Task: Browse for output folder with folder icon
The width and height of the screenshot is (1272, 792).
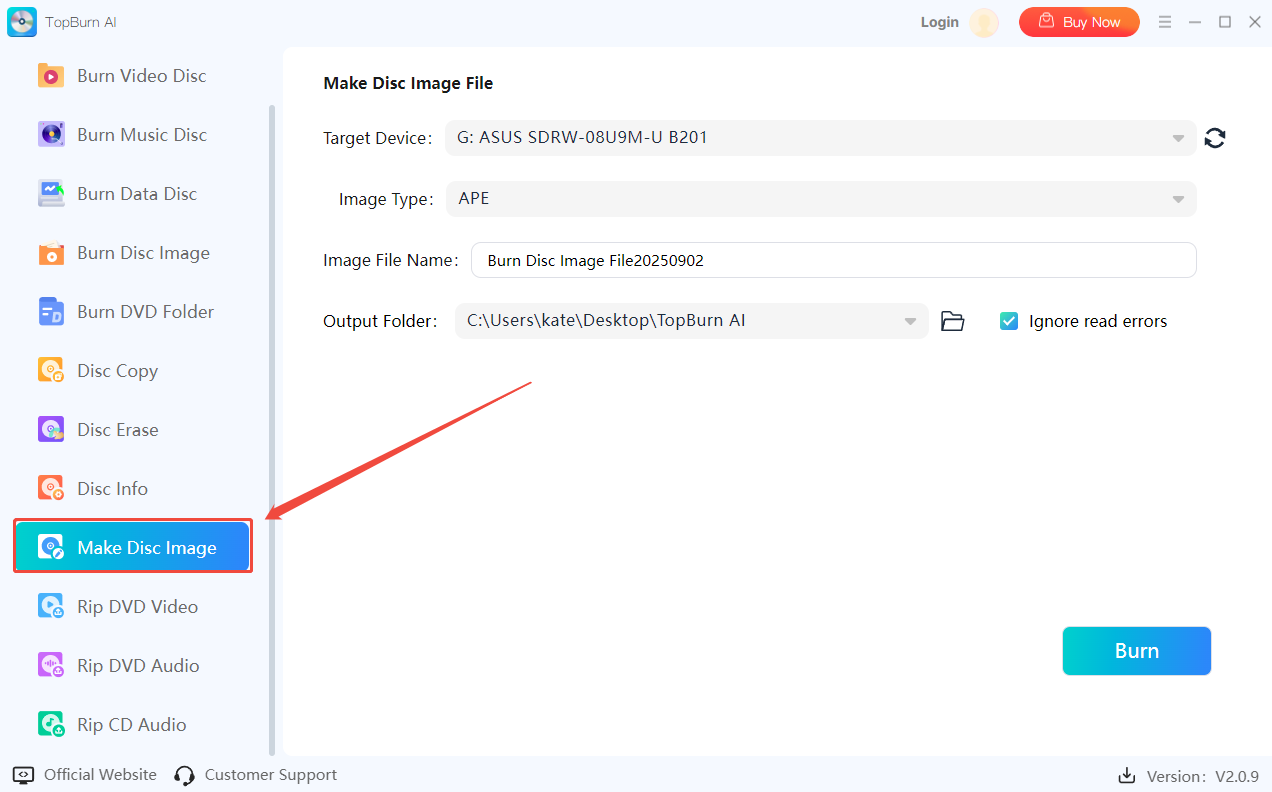Action: coord(953,321)
